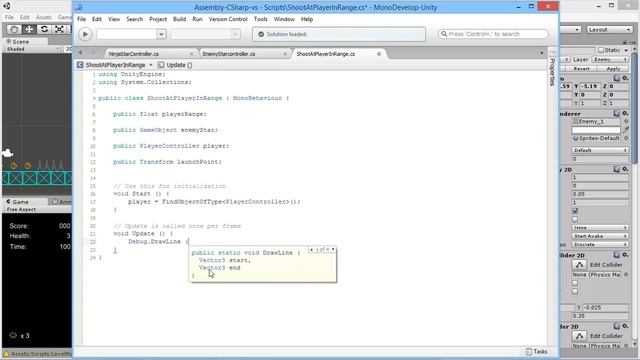The image size is (640, 360).
Task: Click the Transform Y position field -5.19
Action: coord(590,86)
